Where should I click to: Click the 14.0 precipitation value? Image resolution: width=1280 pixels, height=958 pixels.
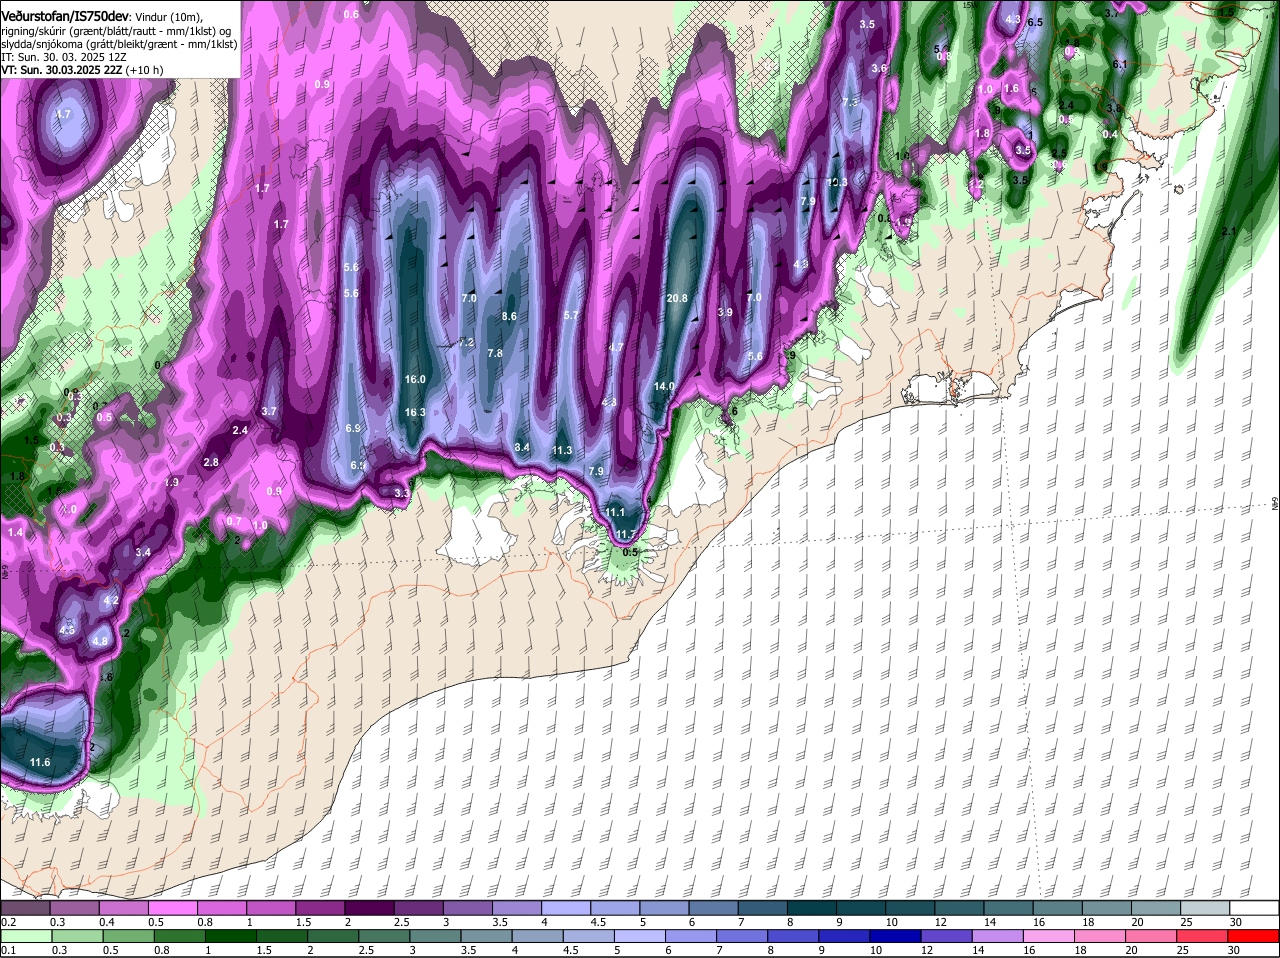pyautogui.click(x=664, y=386)
